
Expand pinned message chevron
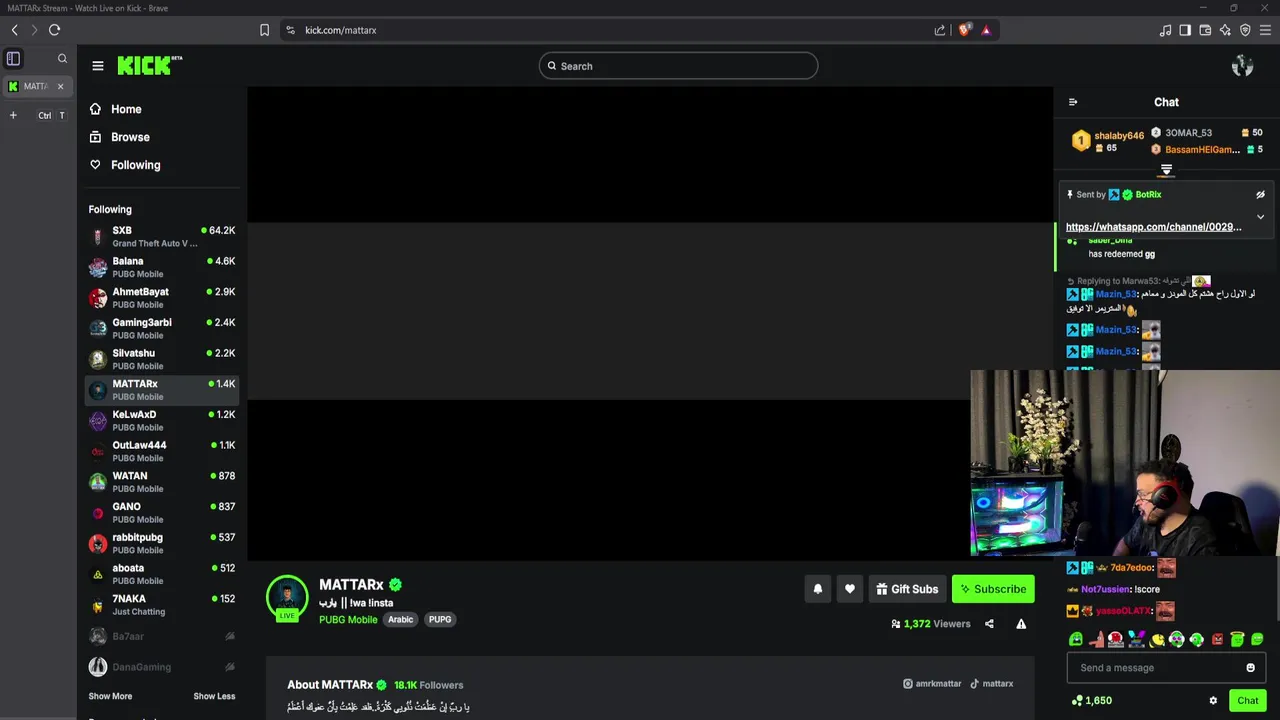coord(1260,217)
